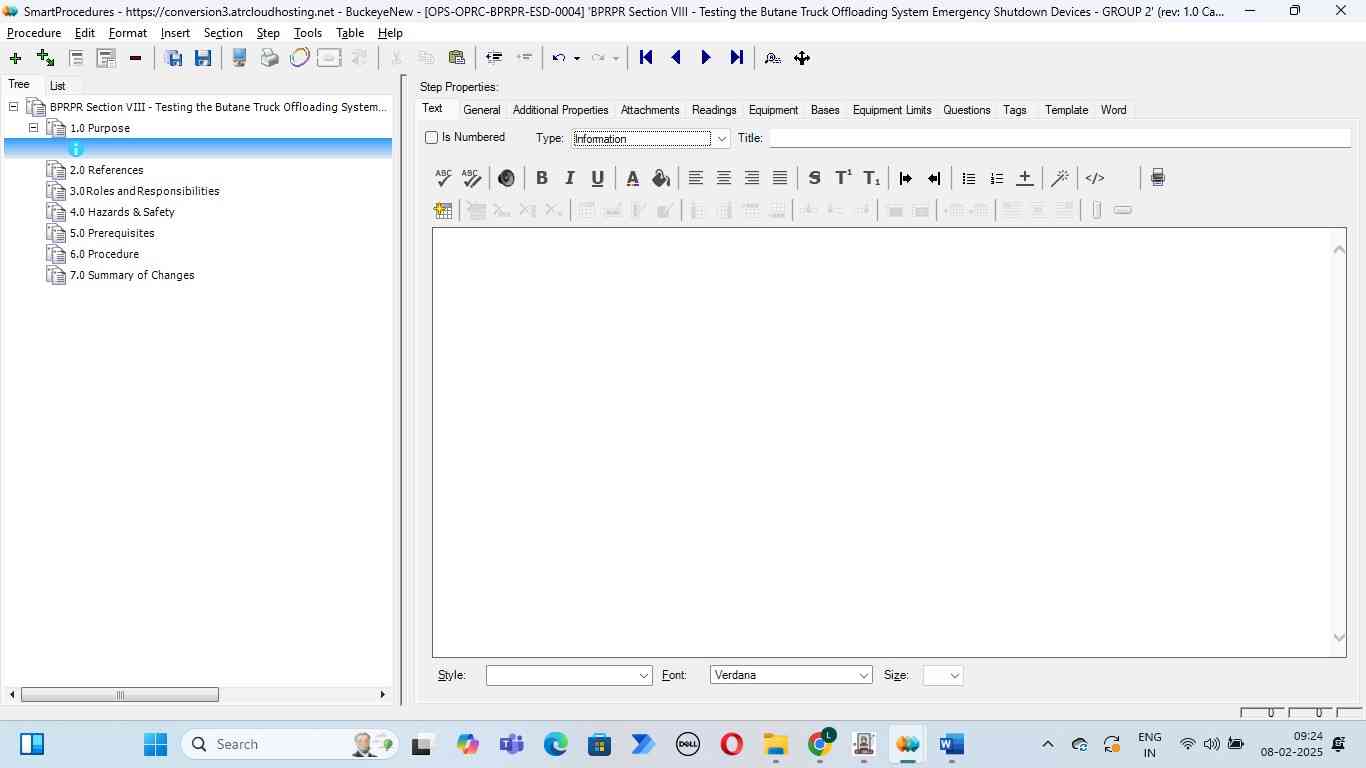Viewport: 1366px width, 768px height.
Task: Switch to the Additional Properties tab
Action: [560, 110]
